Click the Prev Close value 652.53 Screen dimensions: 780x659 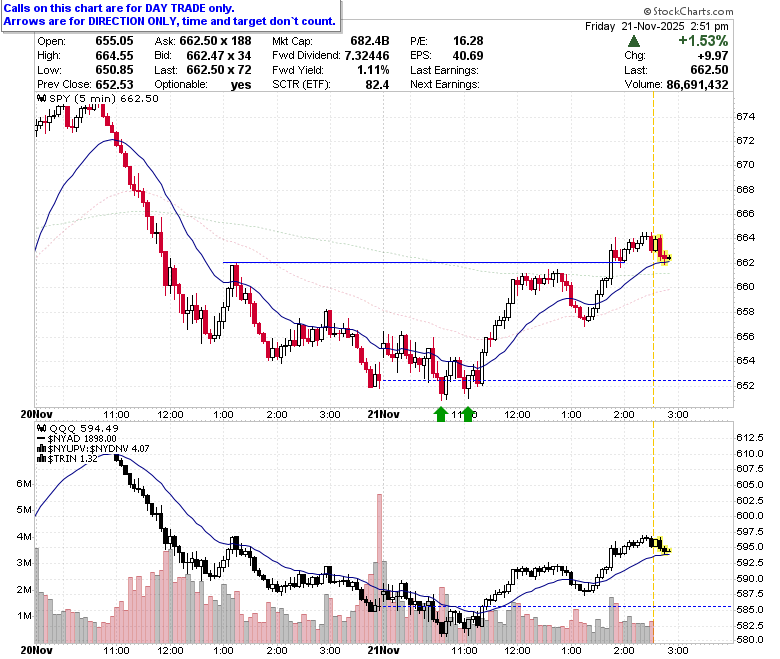114,84
